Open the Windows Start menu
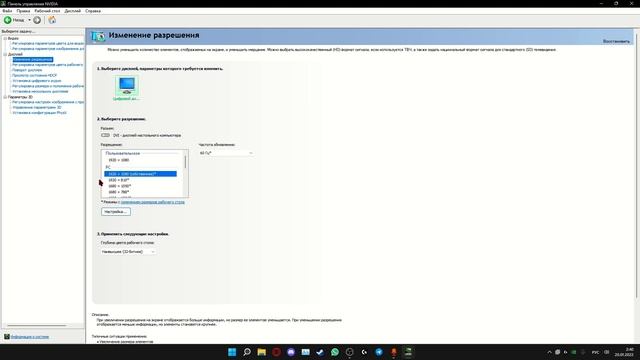 point(232,352)
